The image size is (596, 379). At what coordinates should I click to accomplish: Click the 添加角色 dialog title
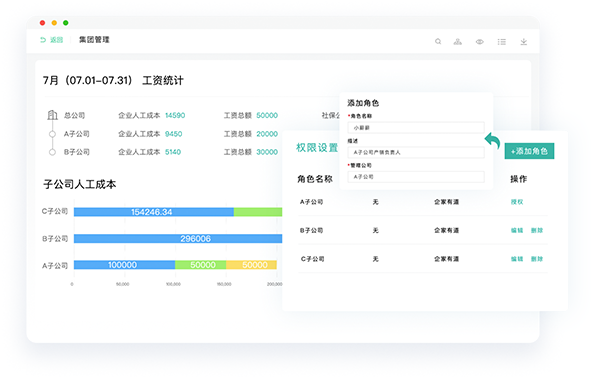363,103
